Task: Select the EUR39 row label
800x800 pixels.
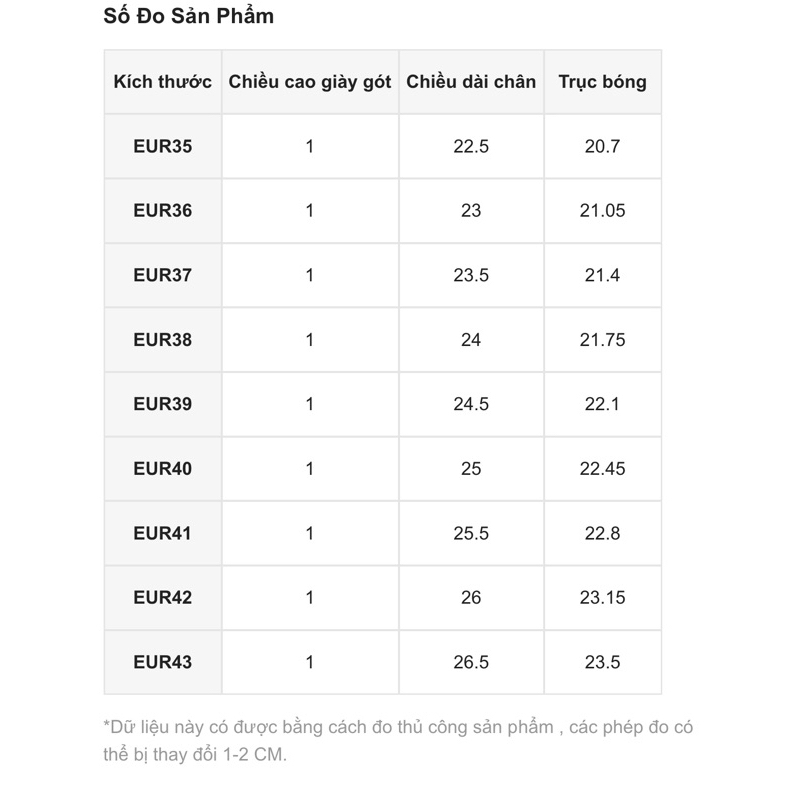Action: click(162, 404)
